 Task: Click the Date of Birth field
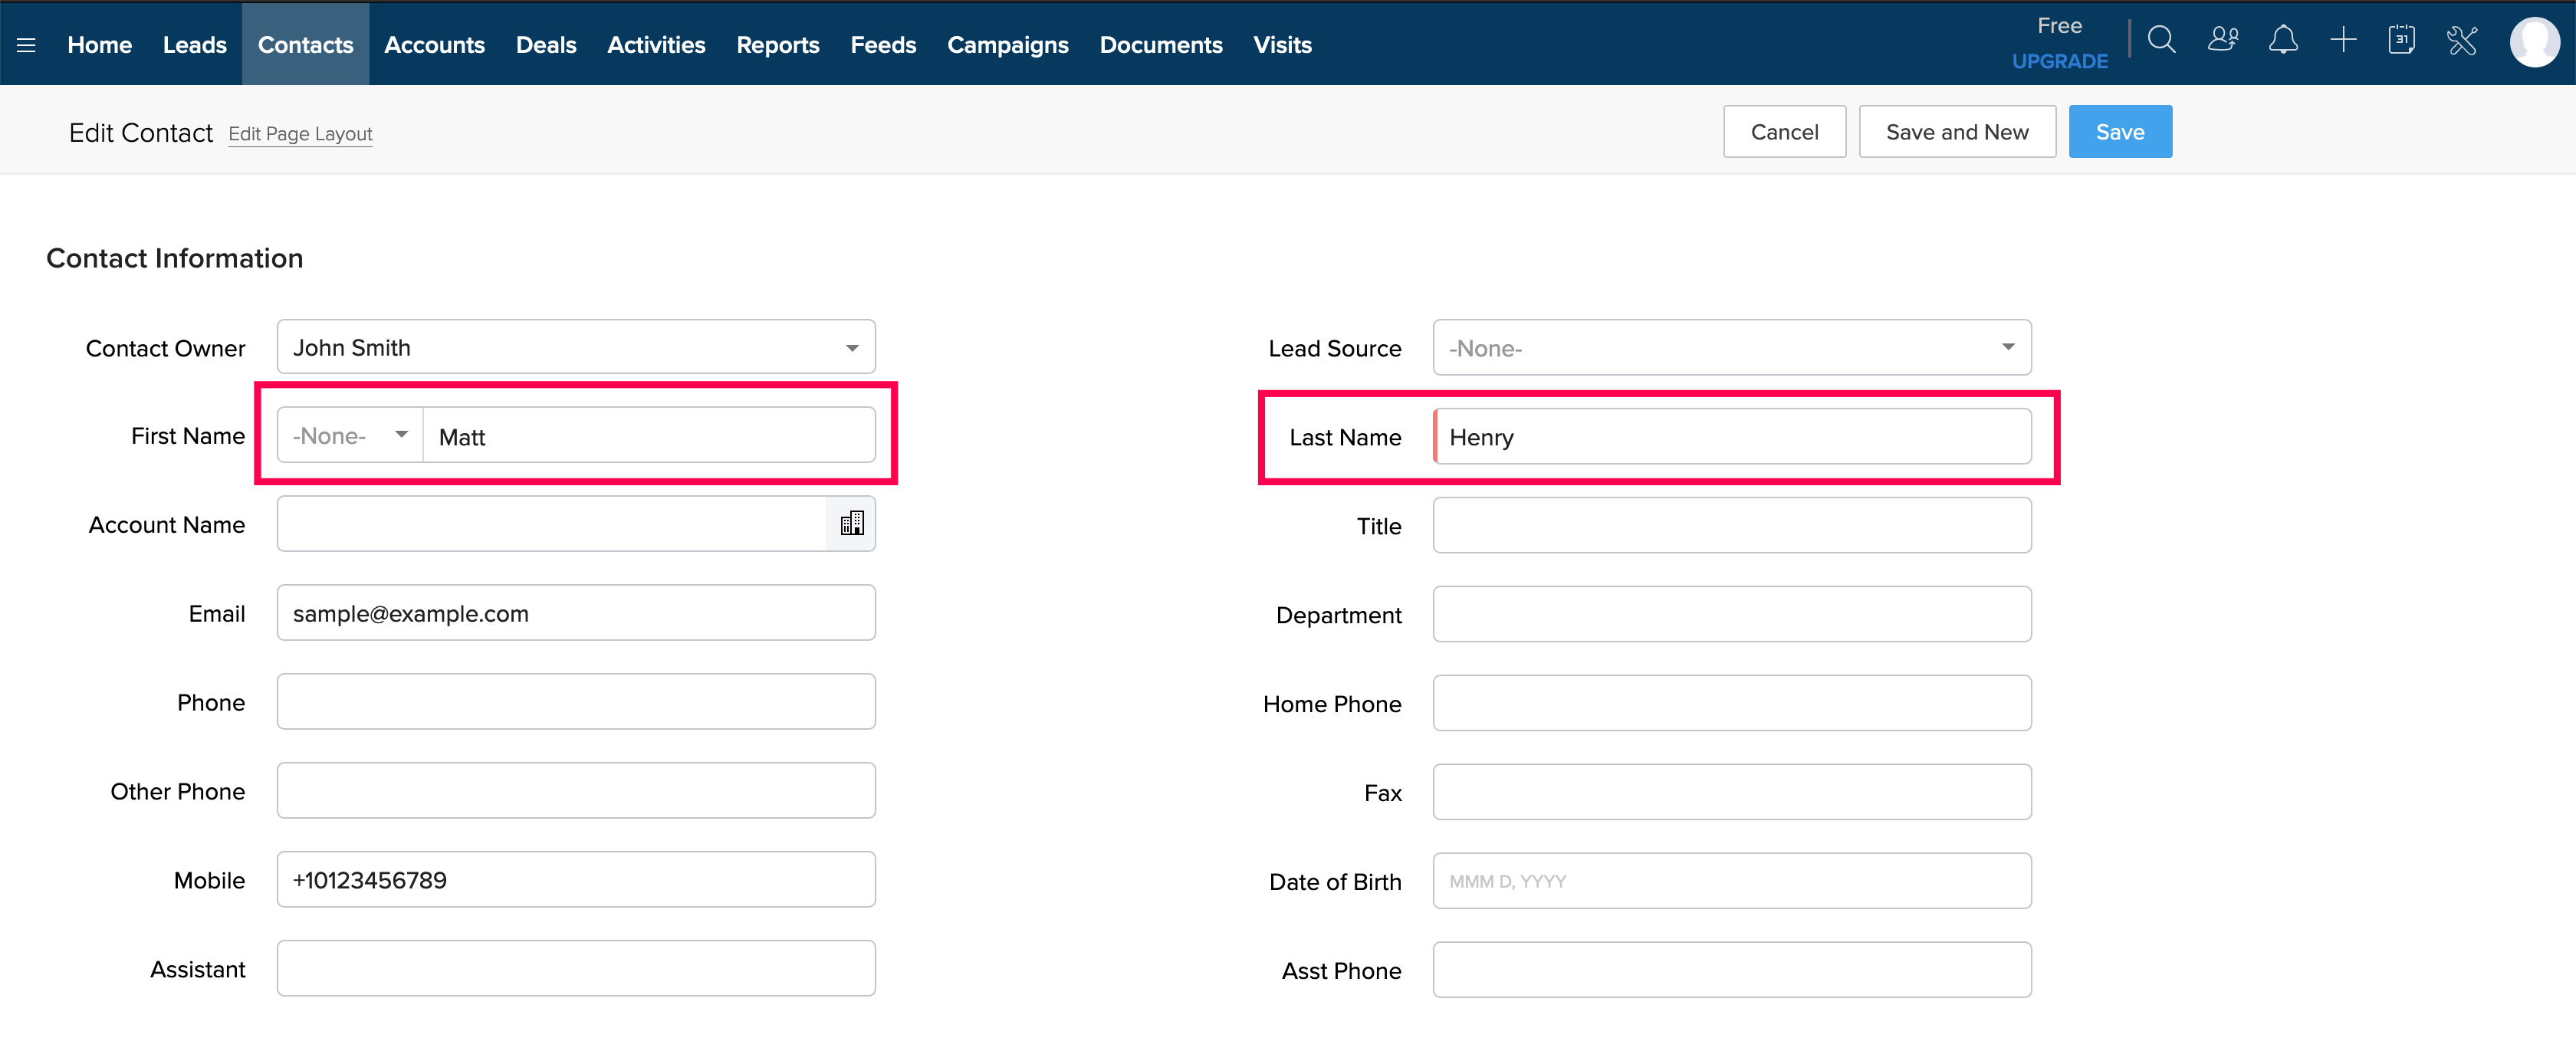pyautogui.click(x=1731, y=881)
